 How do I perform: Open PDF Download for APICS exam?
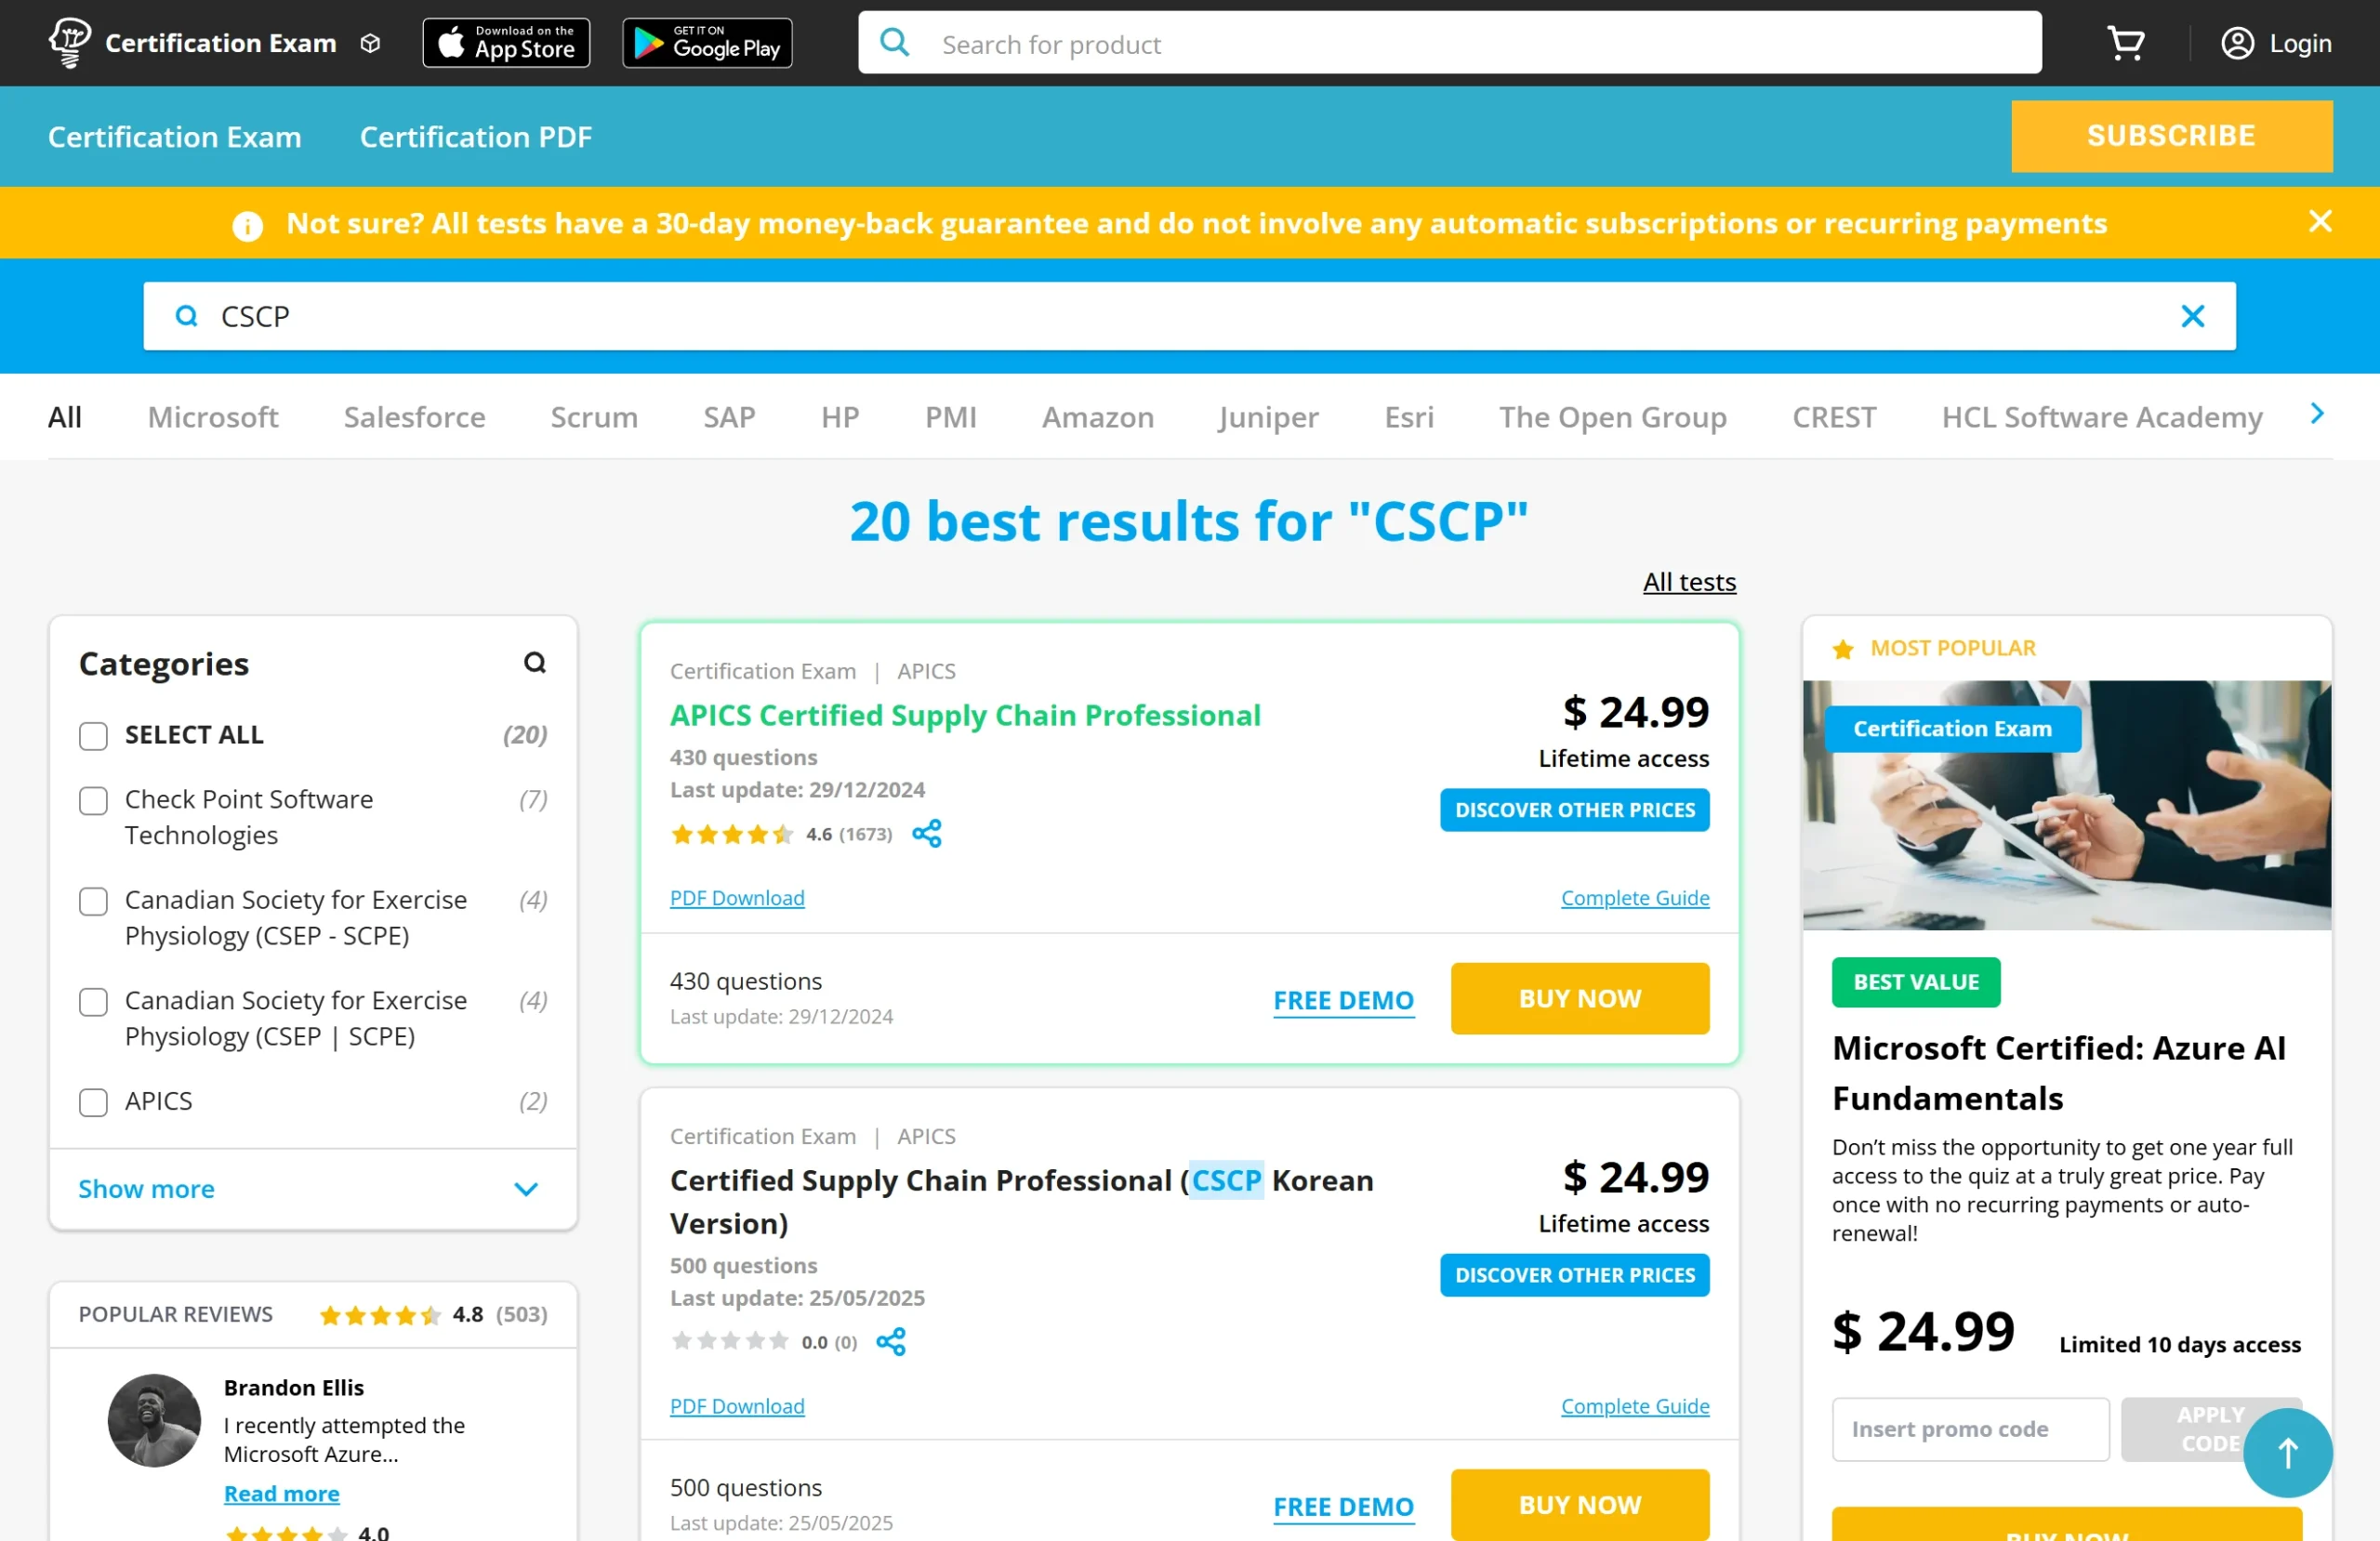[737, 898]
